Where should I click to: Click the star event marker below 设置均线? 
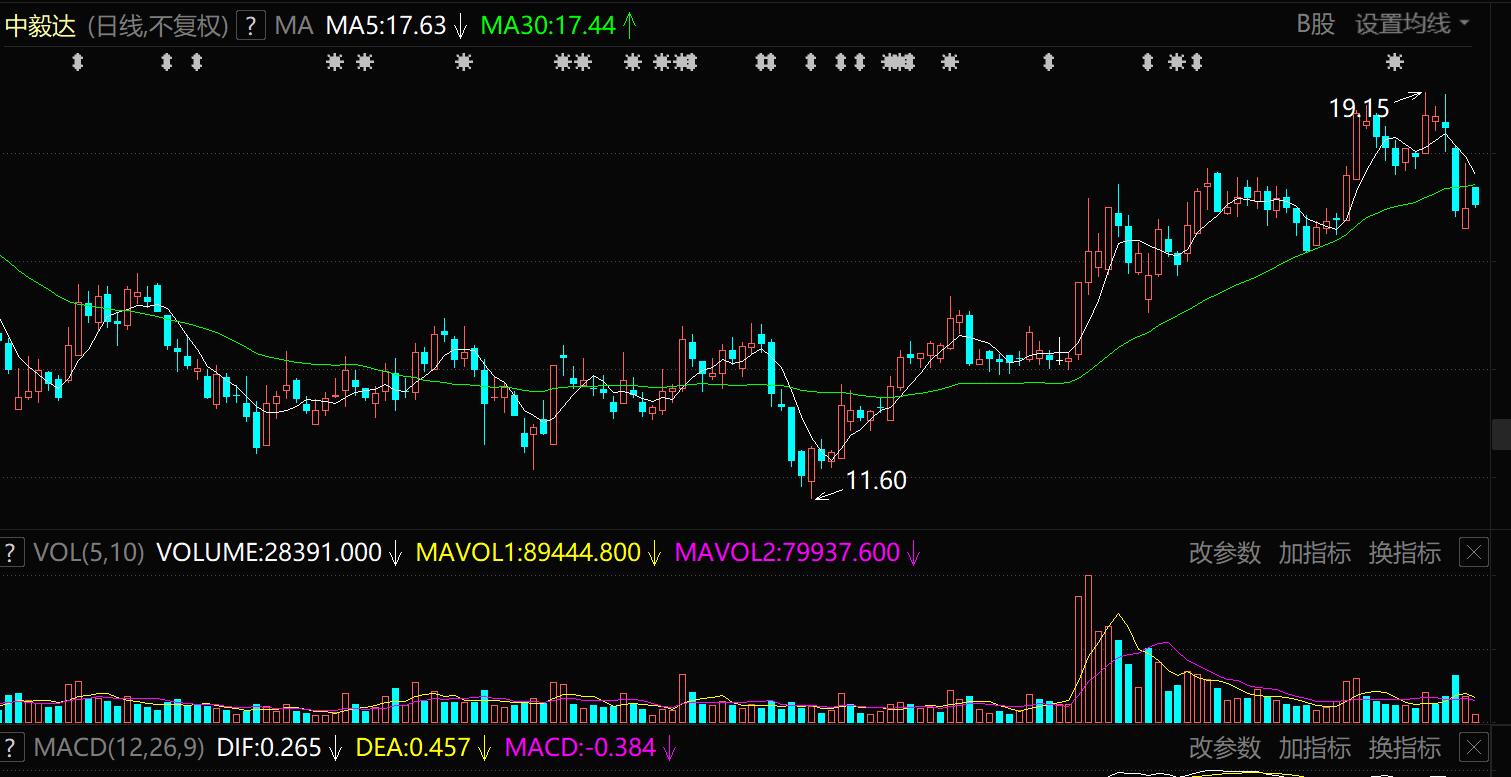[1395, 63]
